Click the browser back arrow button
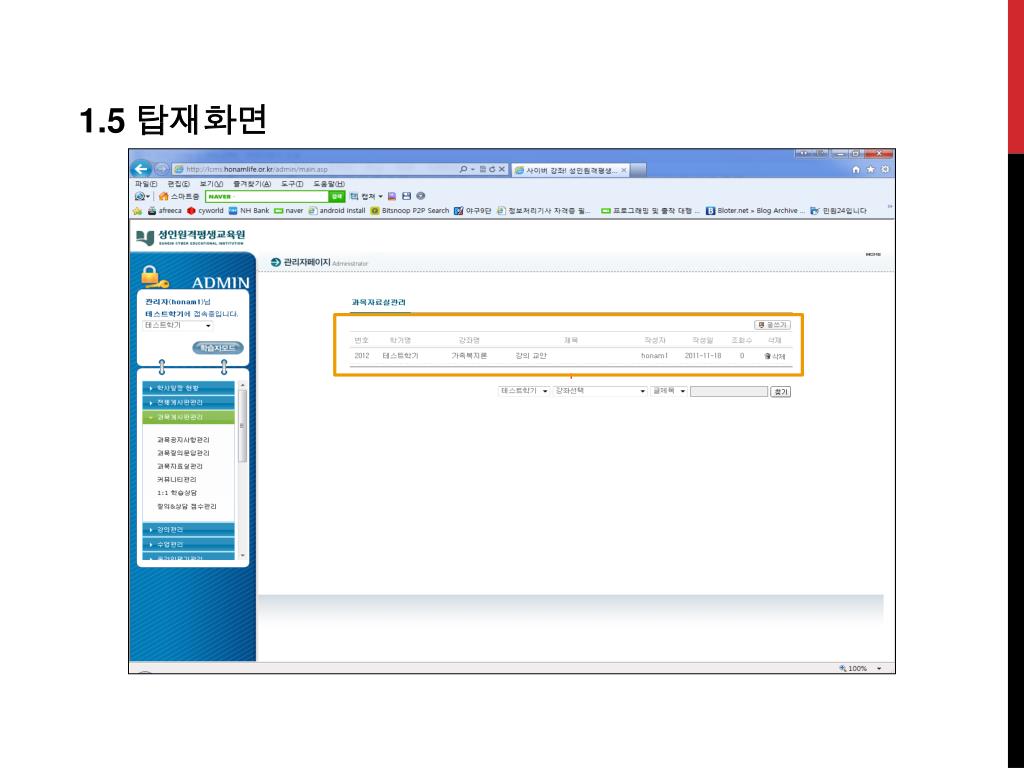Screen dimensions: 1024x768 (141, 169)
